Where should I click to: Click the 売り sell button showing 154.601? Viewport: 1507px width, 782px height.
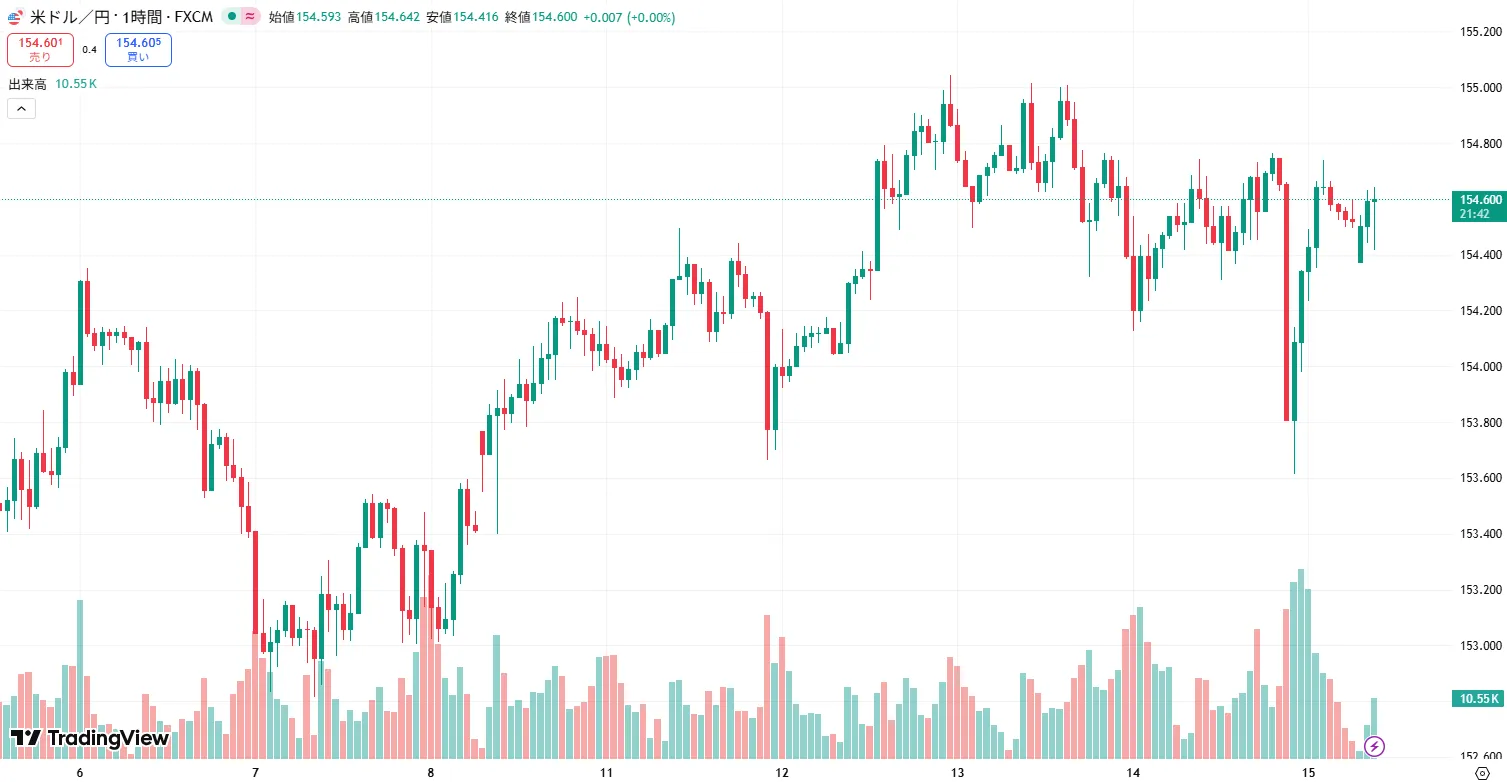click(41, 49)
